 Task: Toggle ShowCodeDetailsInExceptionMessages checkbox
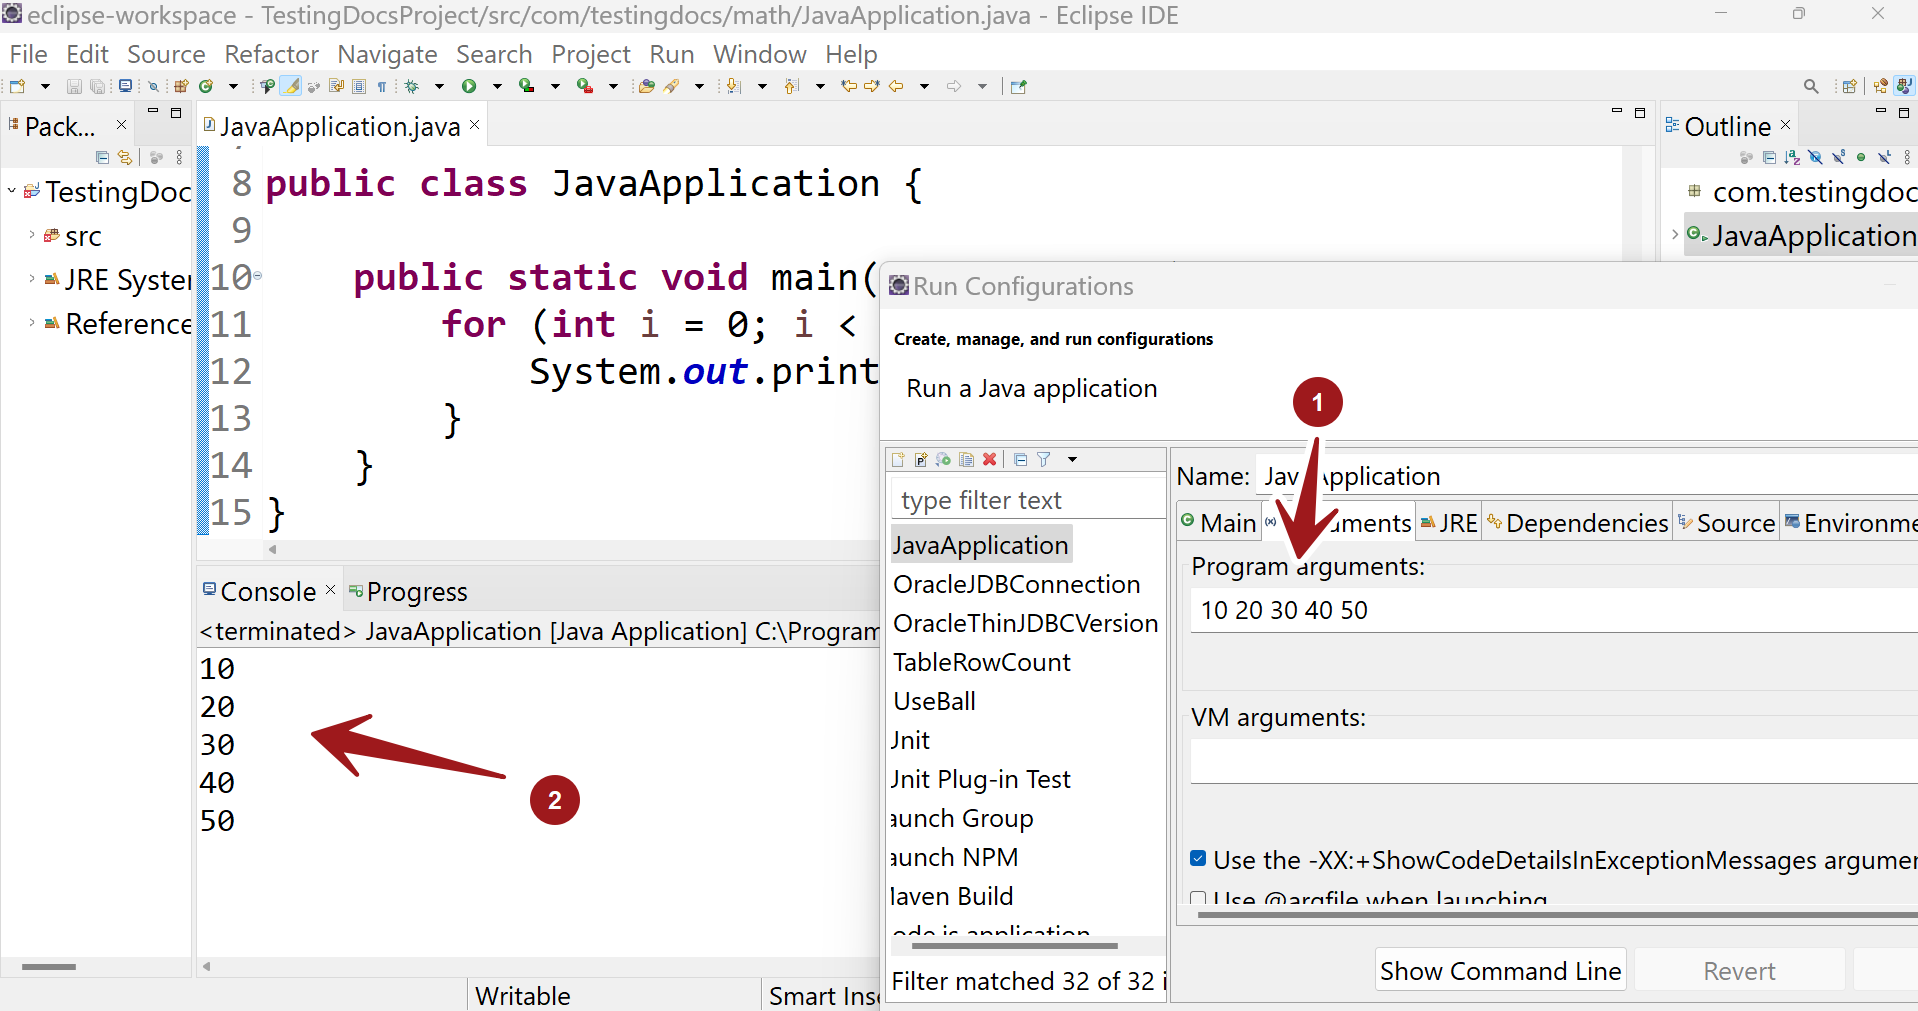pos(1198,858)
